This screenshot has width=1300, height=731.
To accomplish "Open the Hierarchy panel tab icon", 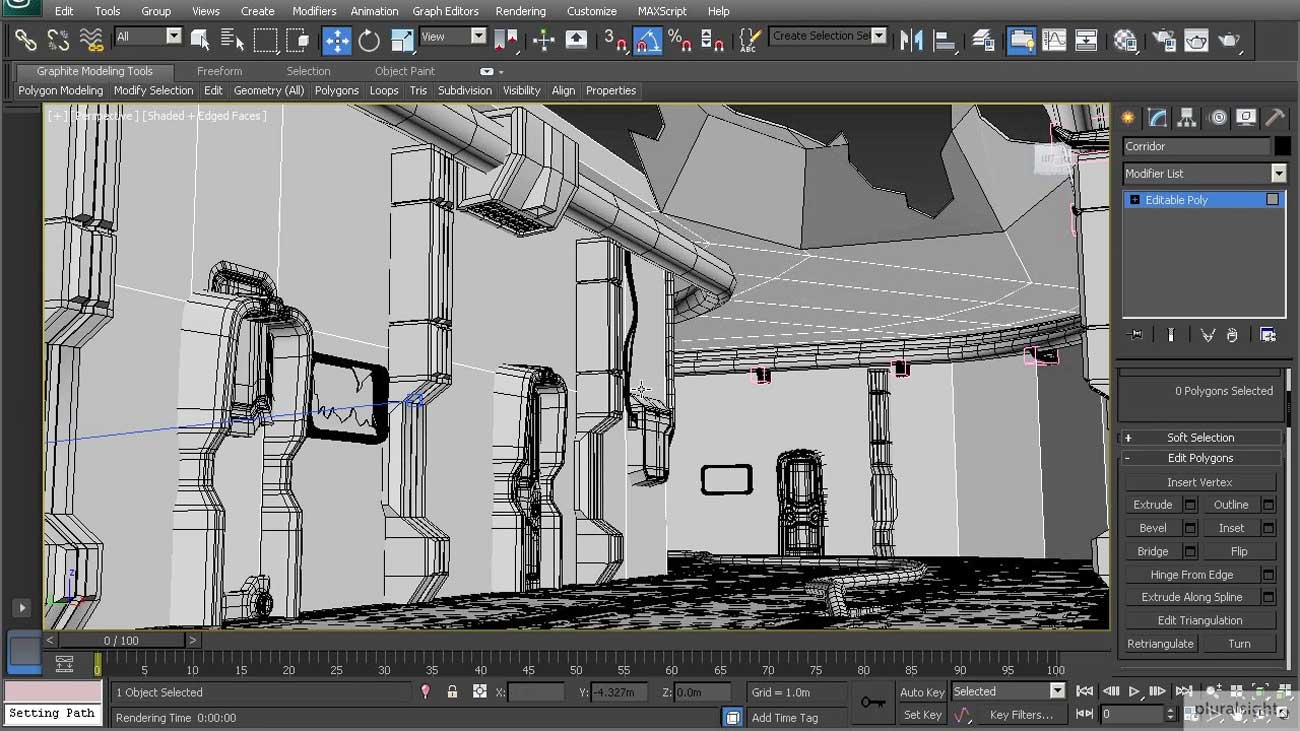I will pos(1187,117).
